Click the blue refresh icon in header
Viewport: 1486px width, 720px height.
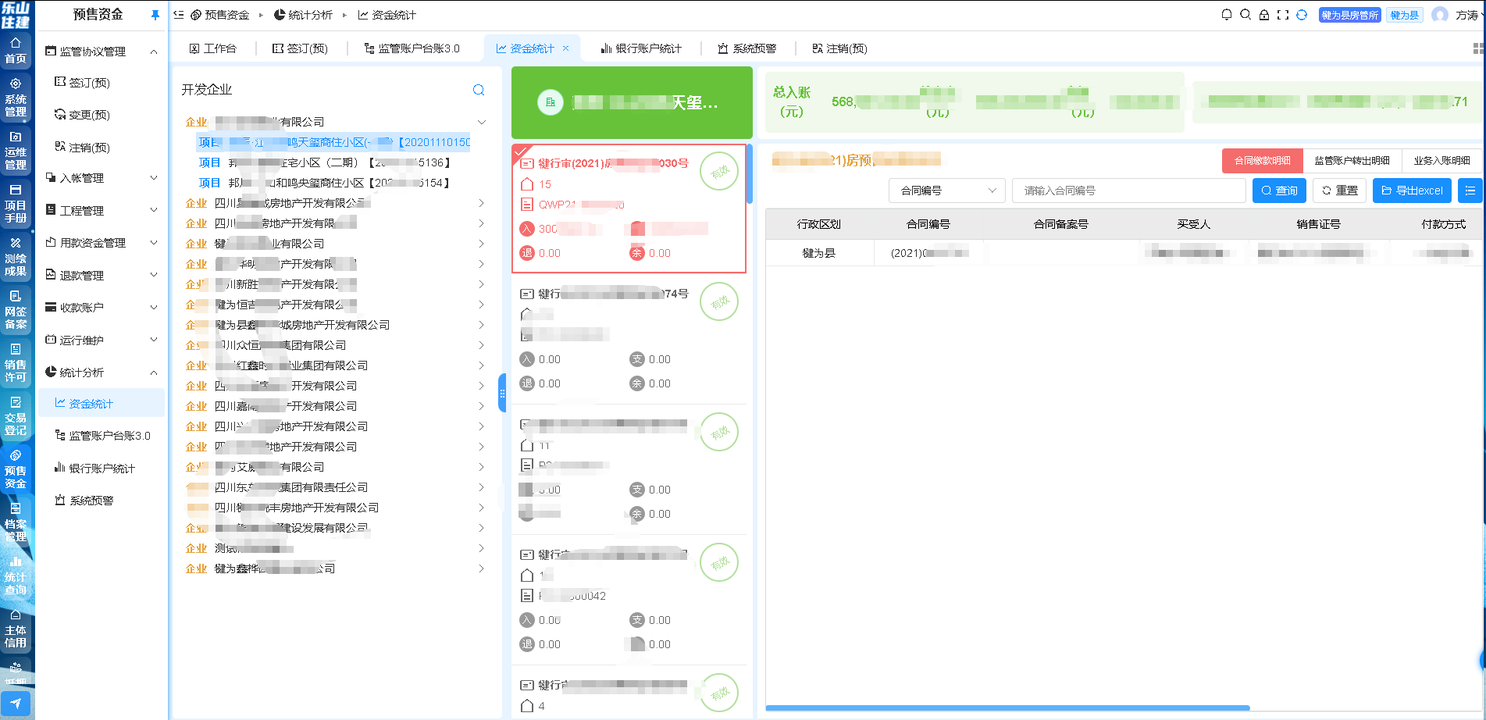coord(1301,15)
